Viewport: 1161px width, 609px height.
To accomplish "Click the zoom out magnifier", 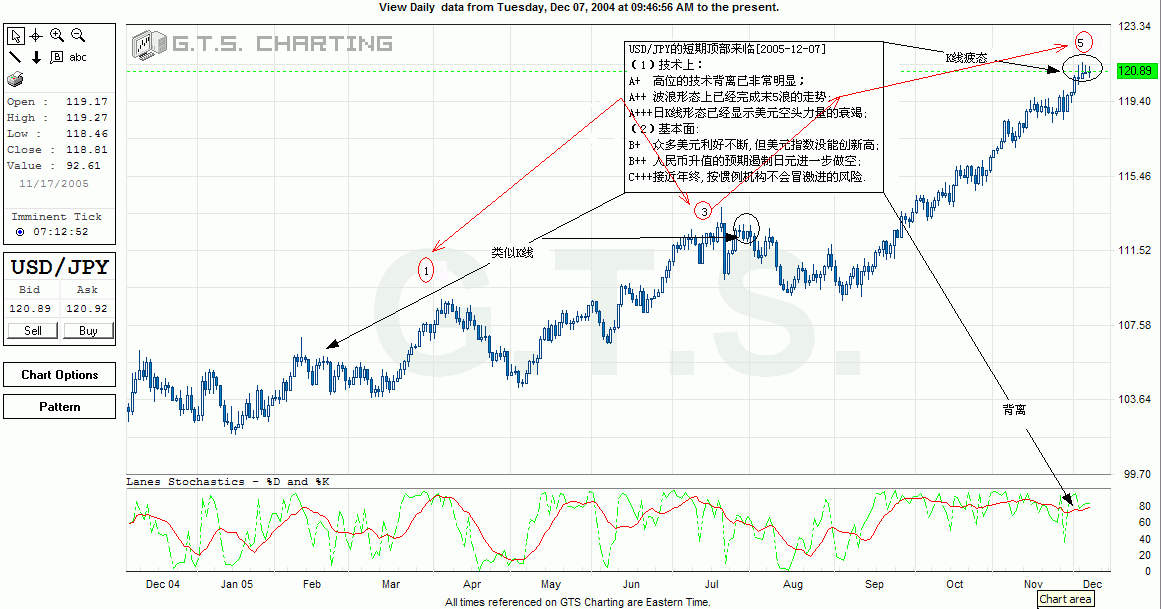I will pos(78,35).
